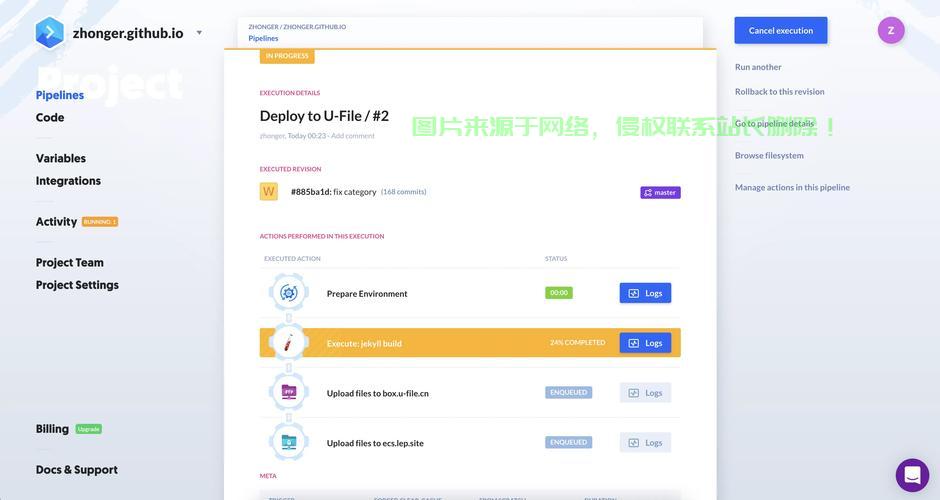Click the Buddy logo icon
The height and width of the screenshot is (500, 940).
50,33
